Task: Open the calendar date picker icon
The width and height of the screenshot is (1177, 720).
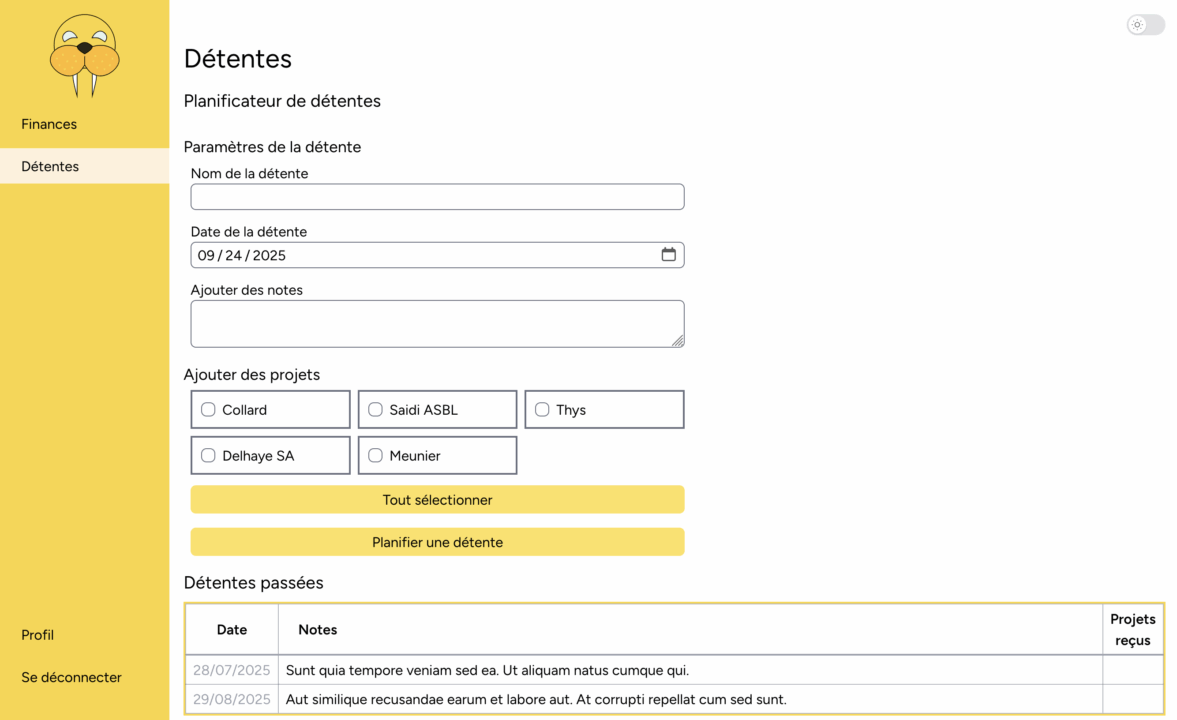Action: click(668, 255)
